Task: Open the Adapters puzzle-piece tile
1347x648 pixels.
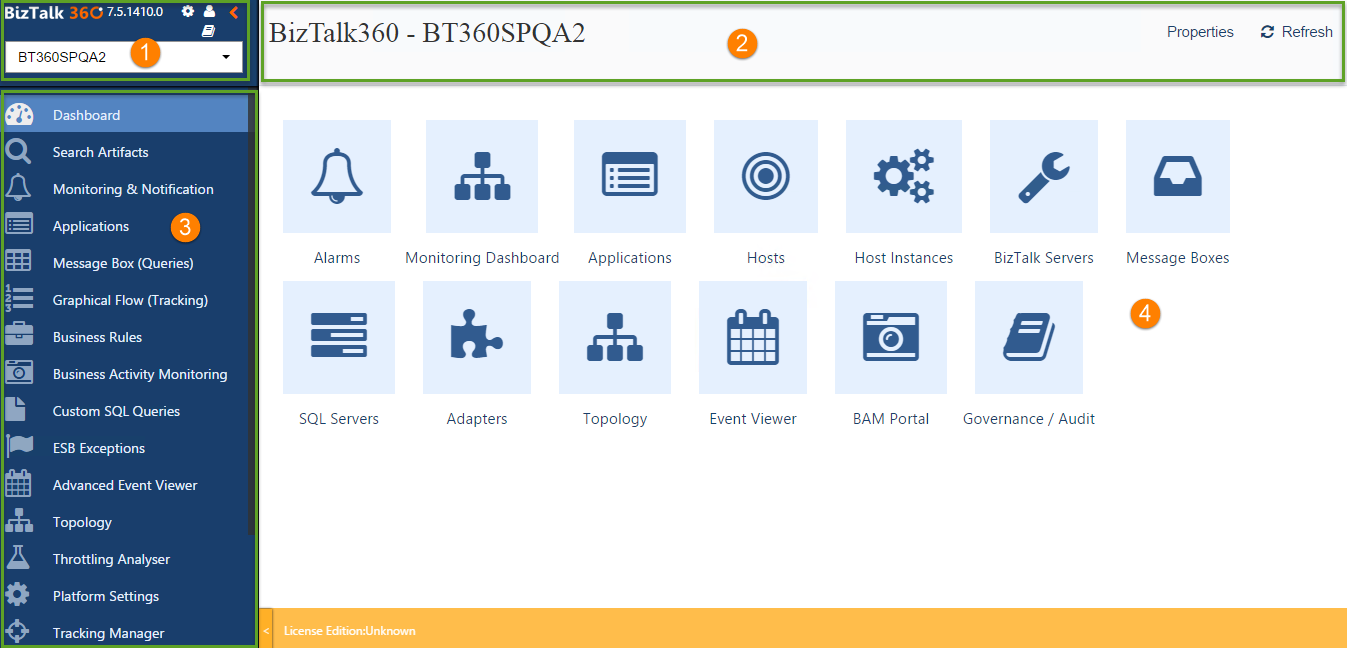Action: click(477, 337)
